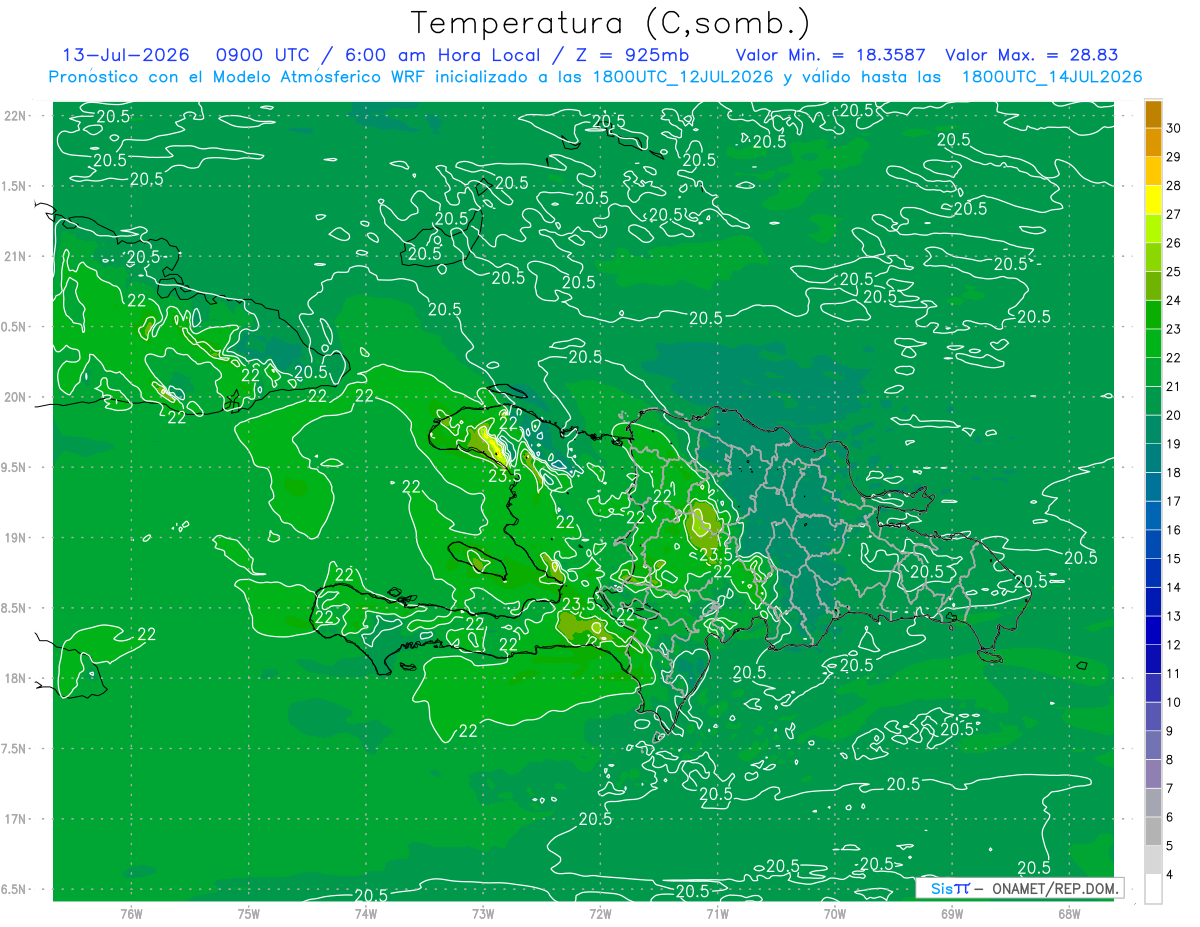Click the color bar label "16"

(1174, 530)
